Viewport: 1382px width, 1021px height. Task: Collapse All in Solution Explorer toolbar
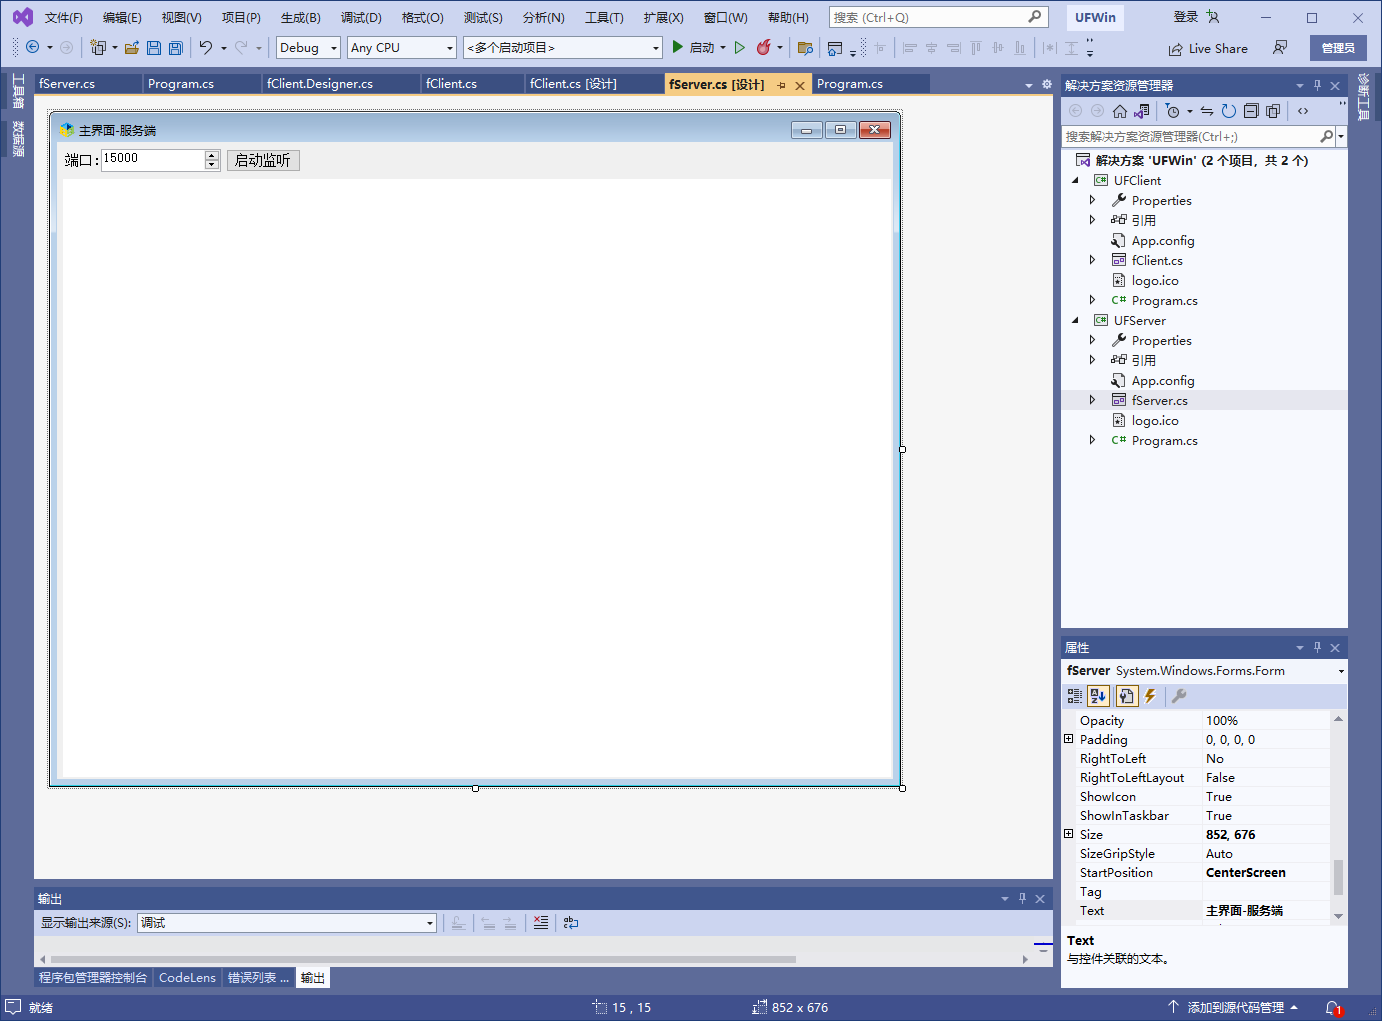(x=1251, y=111)
